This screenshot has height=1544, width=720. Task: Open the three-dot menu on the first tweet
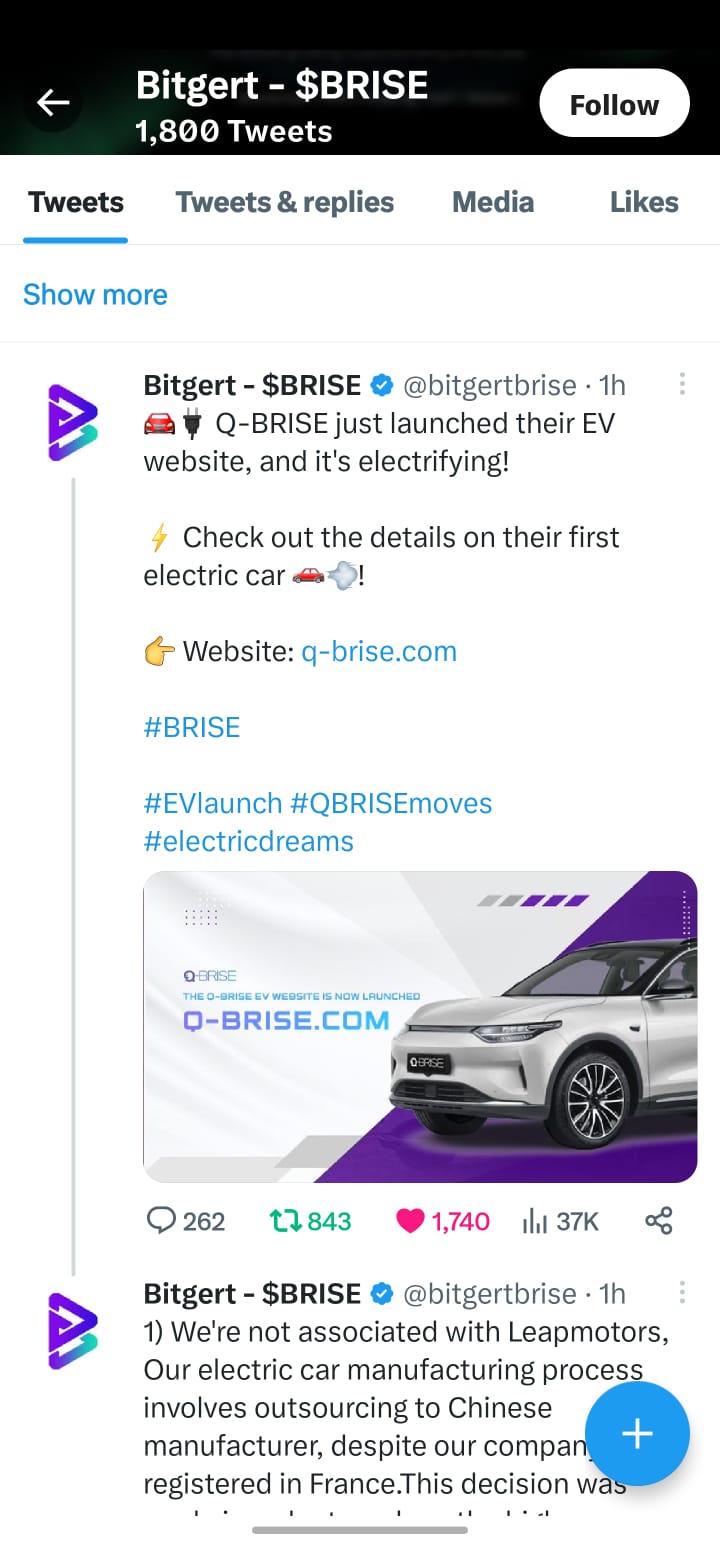click(x=682, y=384)
